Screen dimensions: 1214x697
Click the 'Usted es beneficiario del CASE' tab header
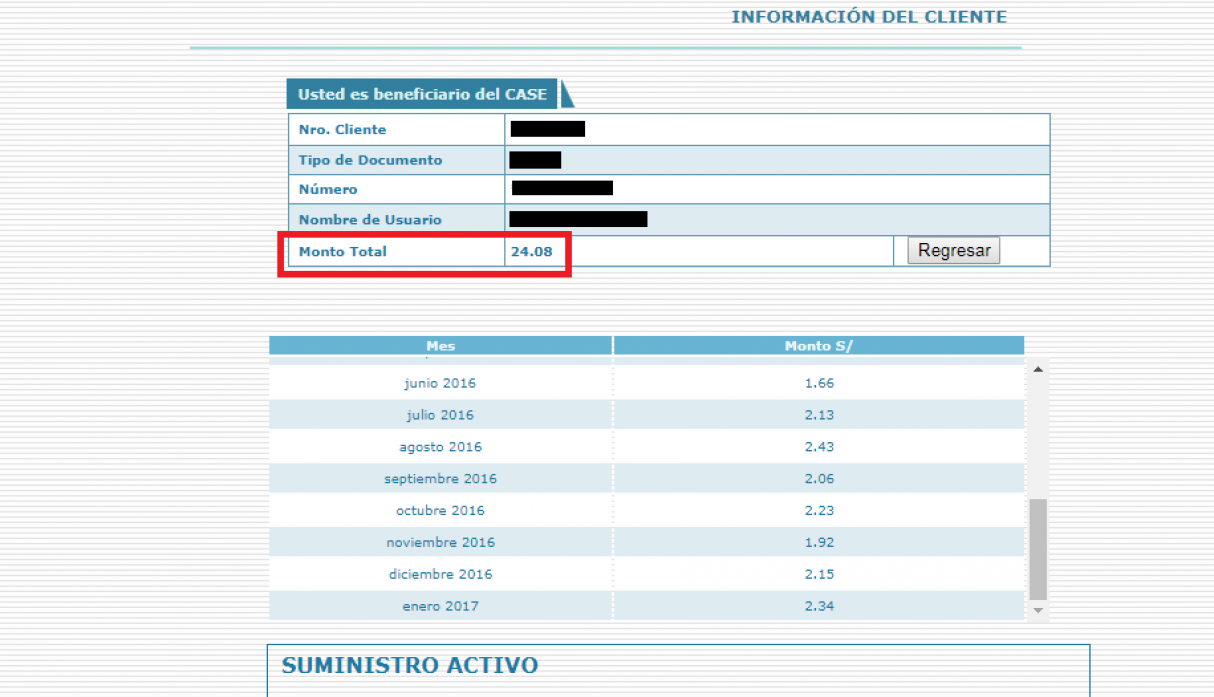423,94
